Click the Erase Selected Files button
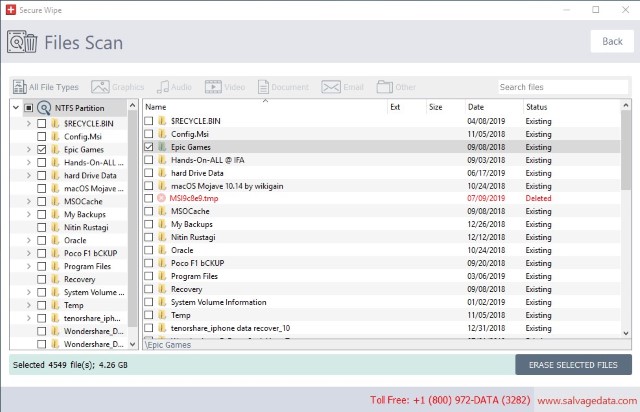The height and width of the screenshot is (412, 640). pos(573,365)
